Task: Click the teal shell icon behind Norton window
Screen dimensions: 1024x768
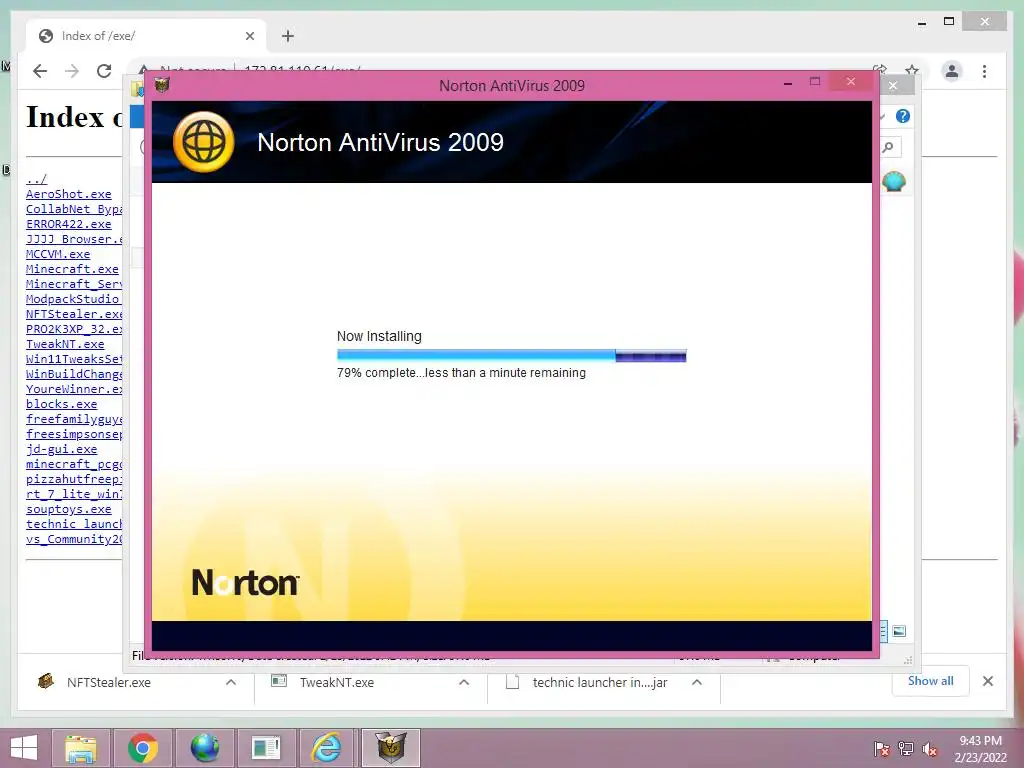Action: (x=893, y=181)
